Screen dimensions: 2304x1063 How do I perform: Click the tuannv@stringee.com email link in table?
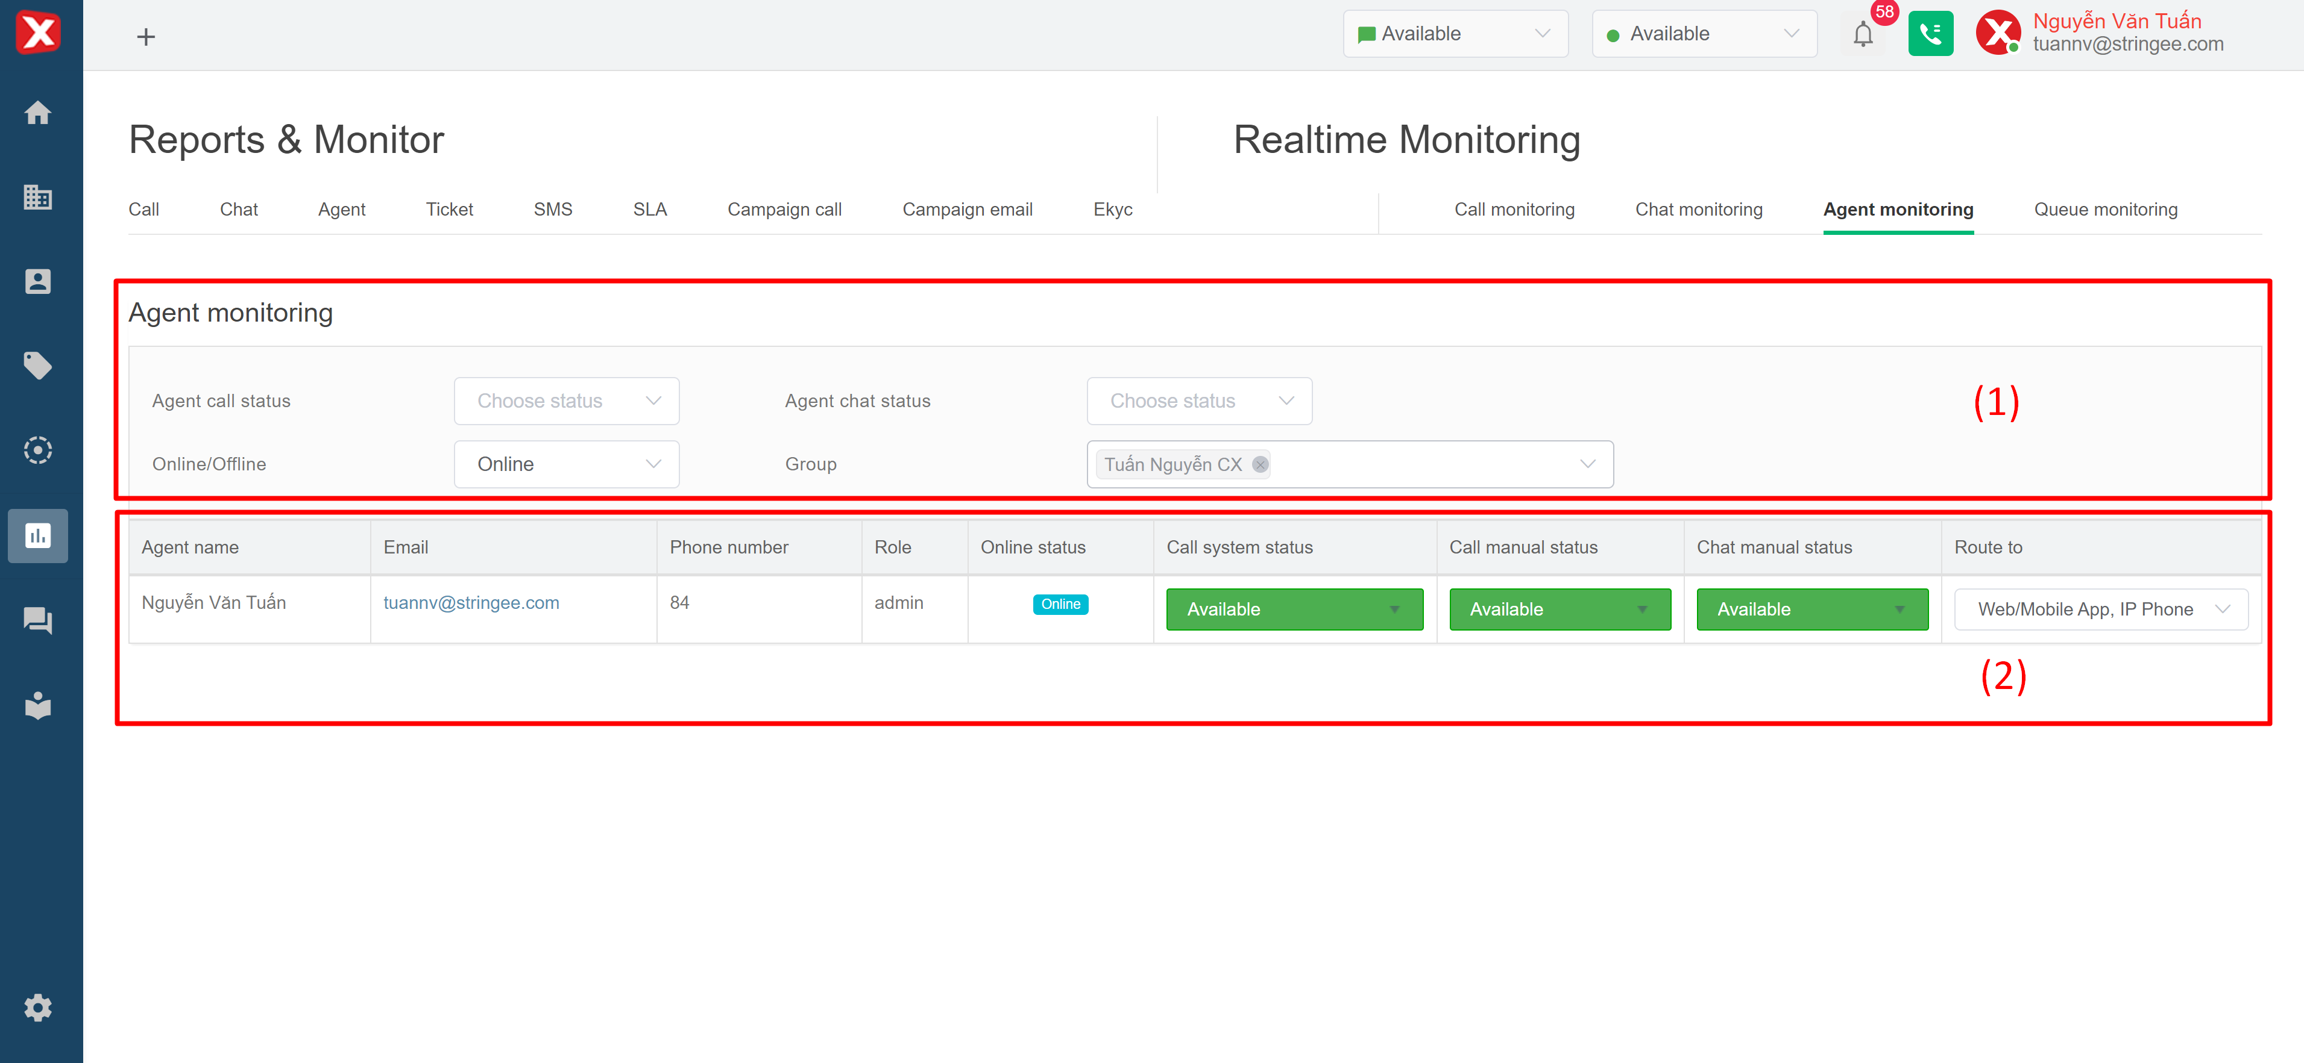coord(471,603)
